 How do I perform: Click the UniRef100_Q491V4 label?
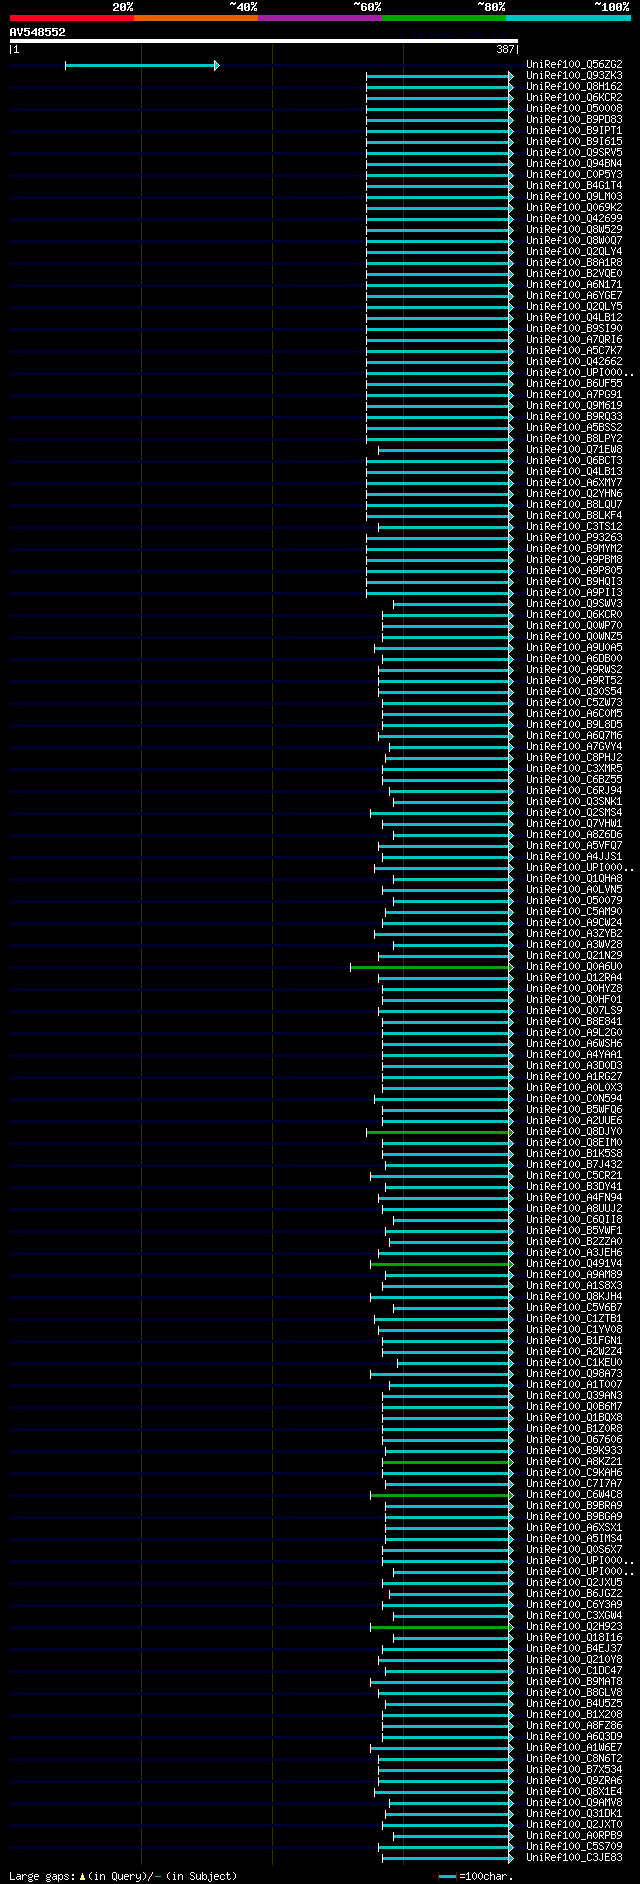[574, 1264]
